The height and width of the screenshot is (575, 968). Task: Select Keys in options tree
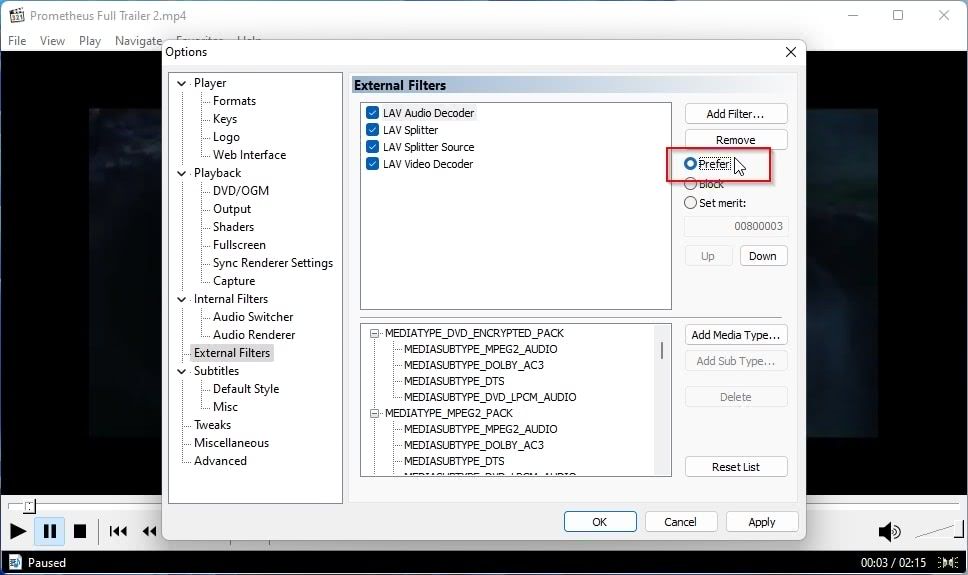pyautogui.click(x=225, y=119)
